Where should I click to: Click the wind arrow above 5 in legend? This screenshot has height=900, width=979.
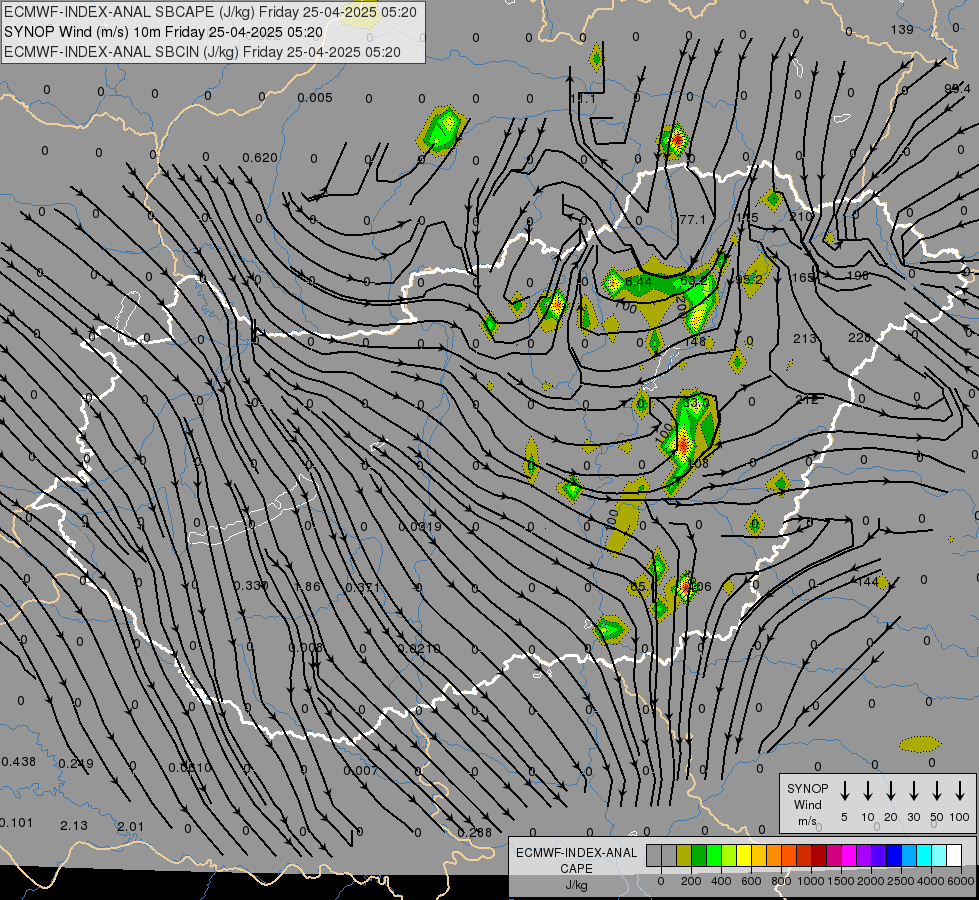click(x=845, y=791)
